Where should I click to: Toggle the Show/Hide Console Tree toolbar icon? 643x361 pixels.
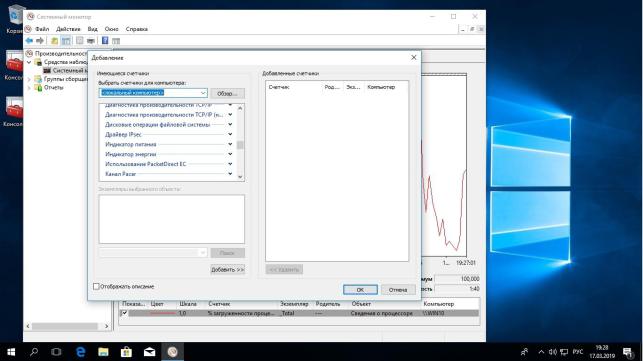pos(66,41)
